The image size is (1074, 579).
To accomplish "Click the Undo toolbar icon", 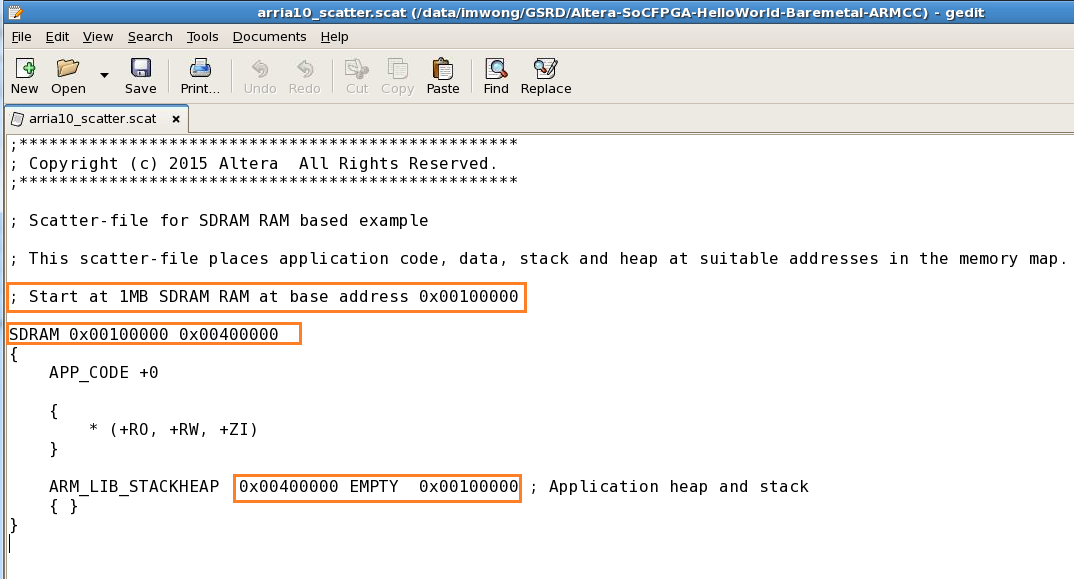I will pyautogui.click(x=260, y=69).
